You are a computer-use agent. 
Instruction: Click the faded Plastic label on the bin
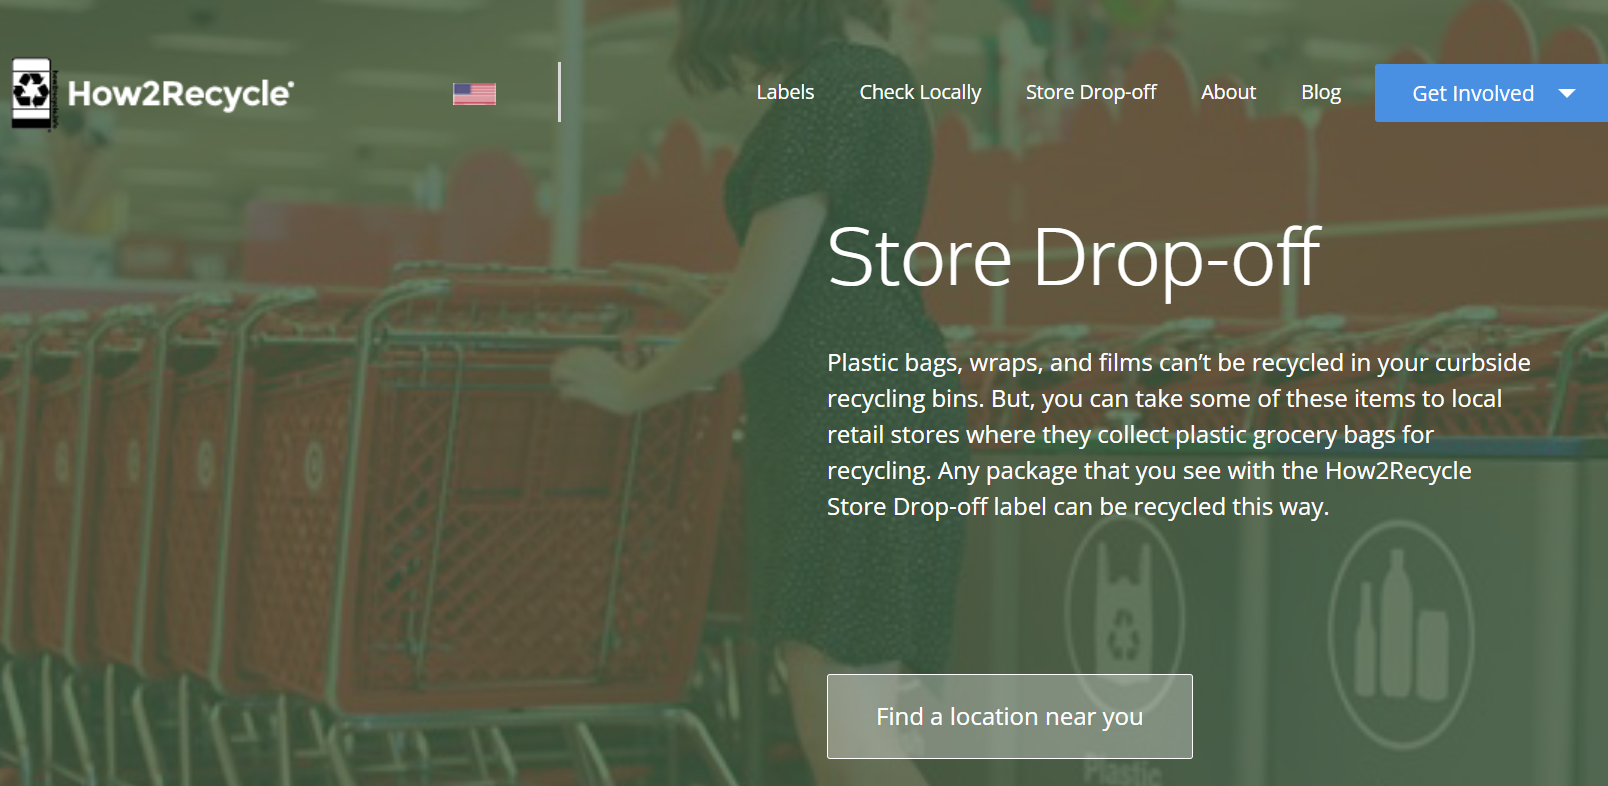1123,771
